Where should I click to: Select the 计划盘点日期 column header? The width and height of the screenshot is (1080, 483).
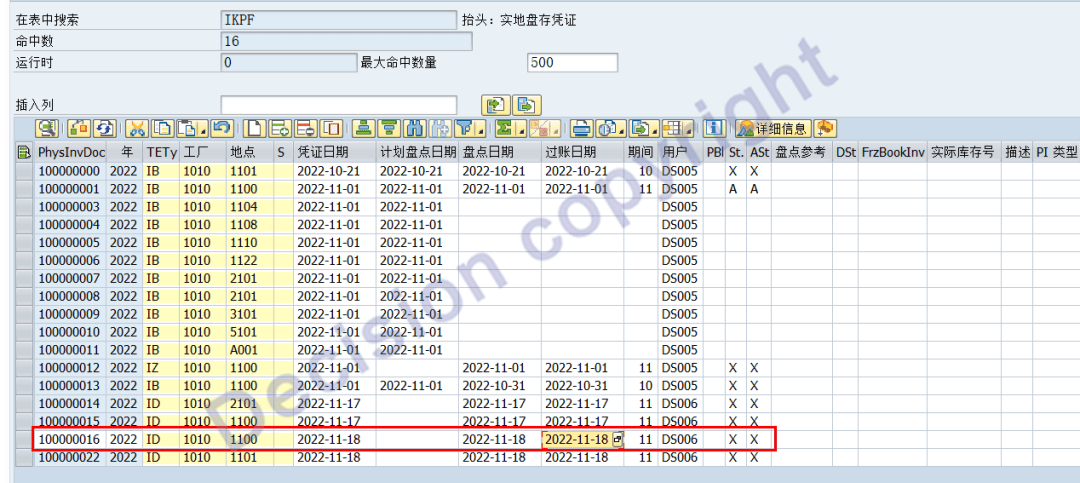pyautogui.click(x=417, y=152)
